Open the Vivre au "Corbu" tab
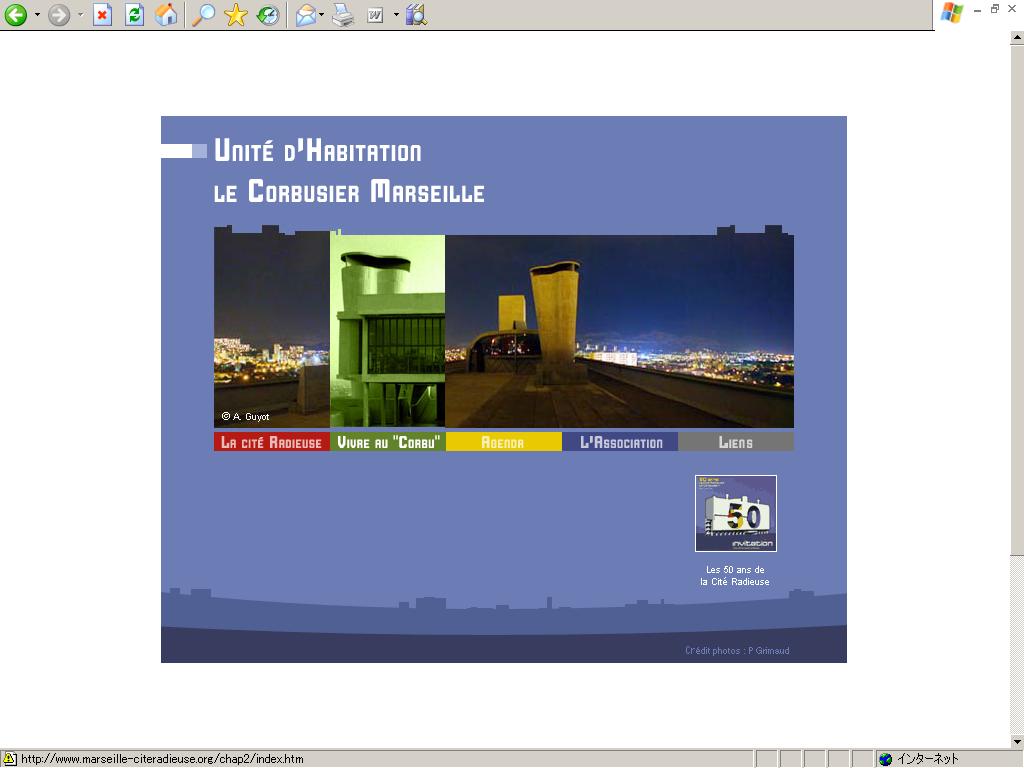Image resolution: width=1024 pixels, height=768 pixels. [x=388, y=442]
